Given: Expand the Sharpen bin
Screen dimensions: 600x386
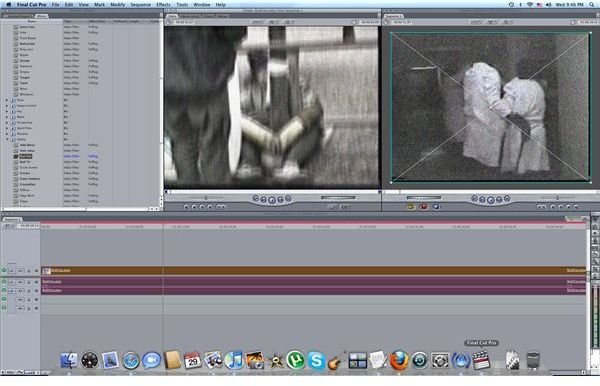Looking at the screenshot, I should 7,134.
